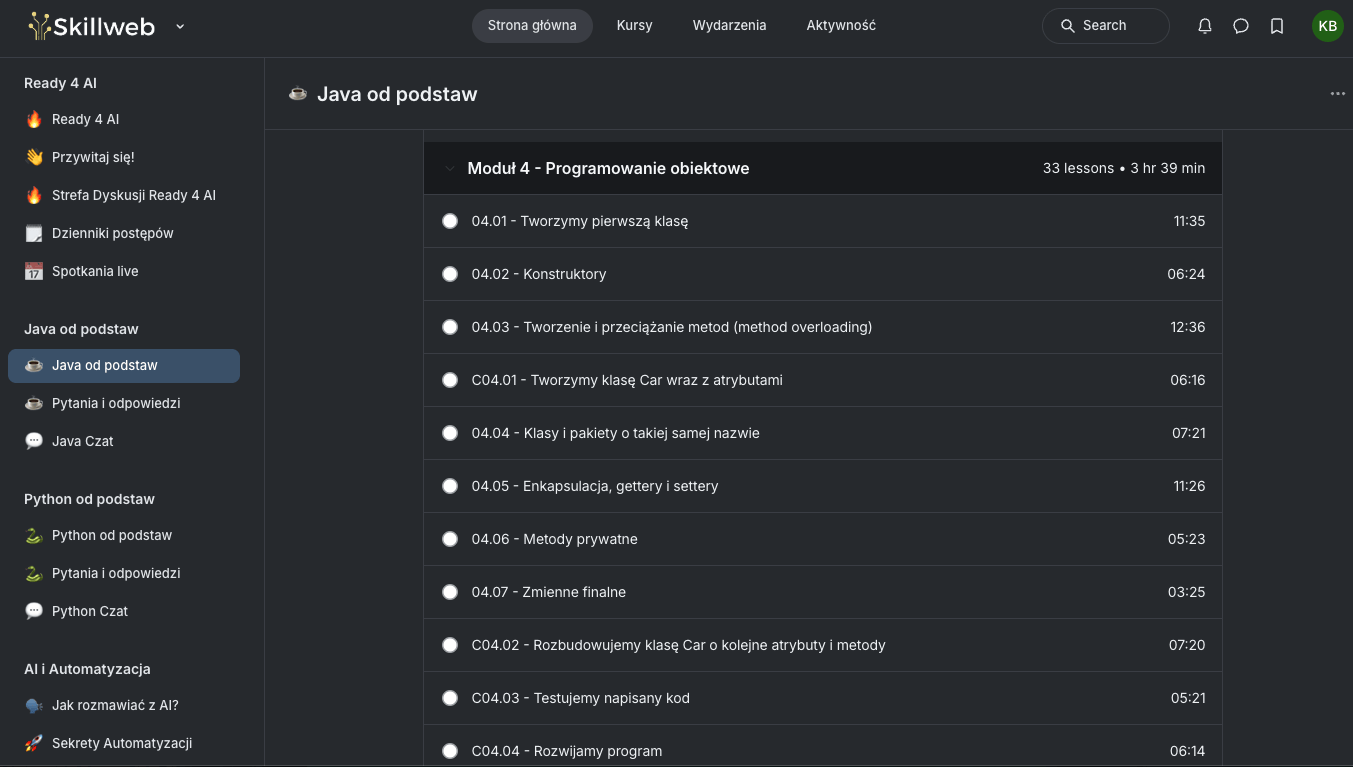1353x767 pixels.
Task: Open messages with the chat bubble icon
Action: pyautogui.click(x=1241, y=26)
